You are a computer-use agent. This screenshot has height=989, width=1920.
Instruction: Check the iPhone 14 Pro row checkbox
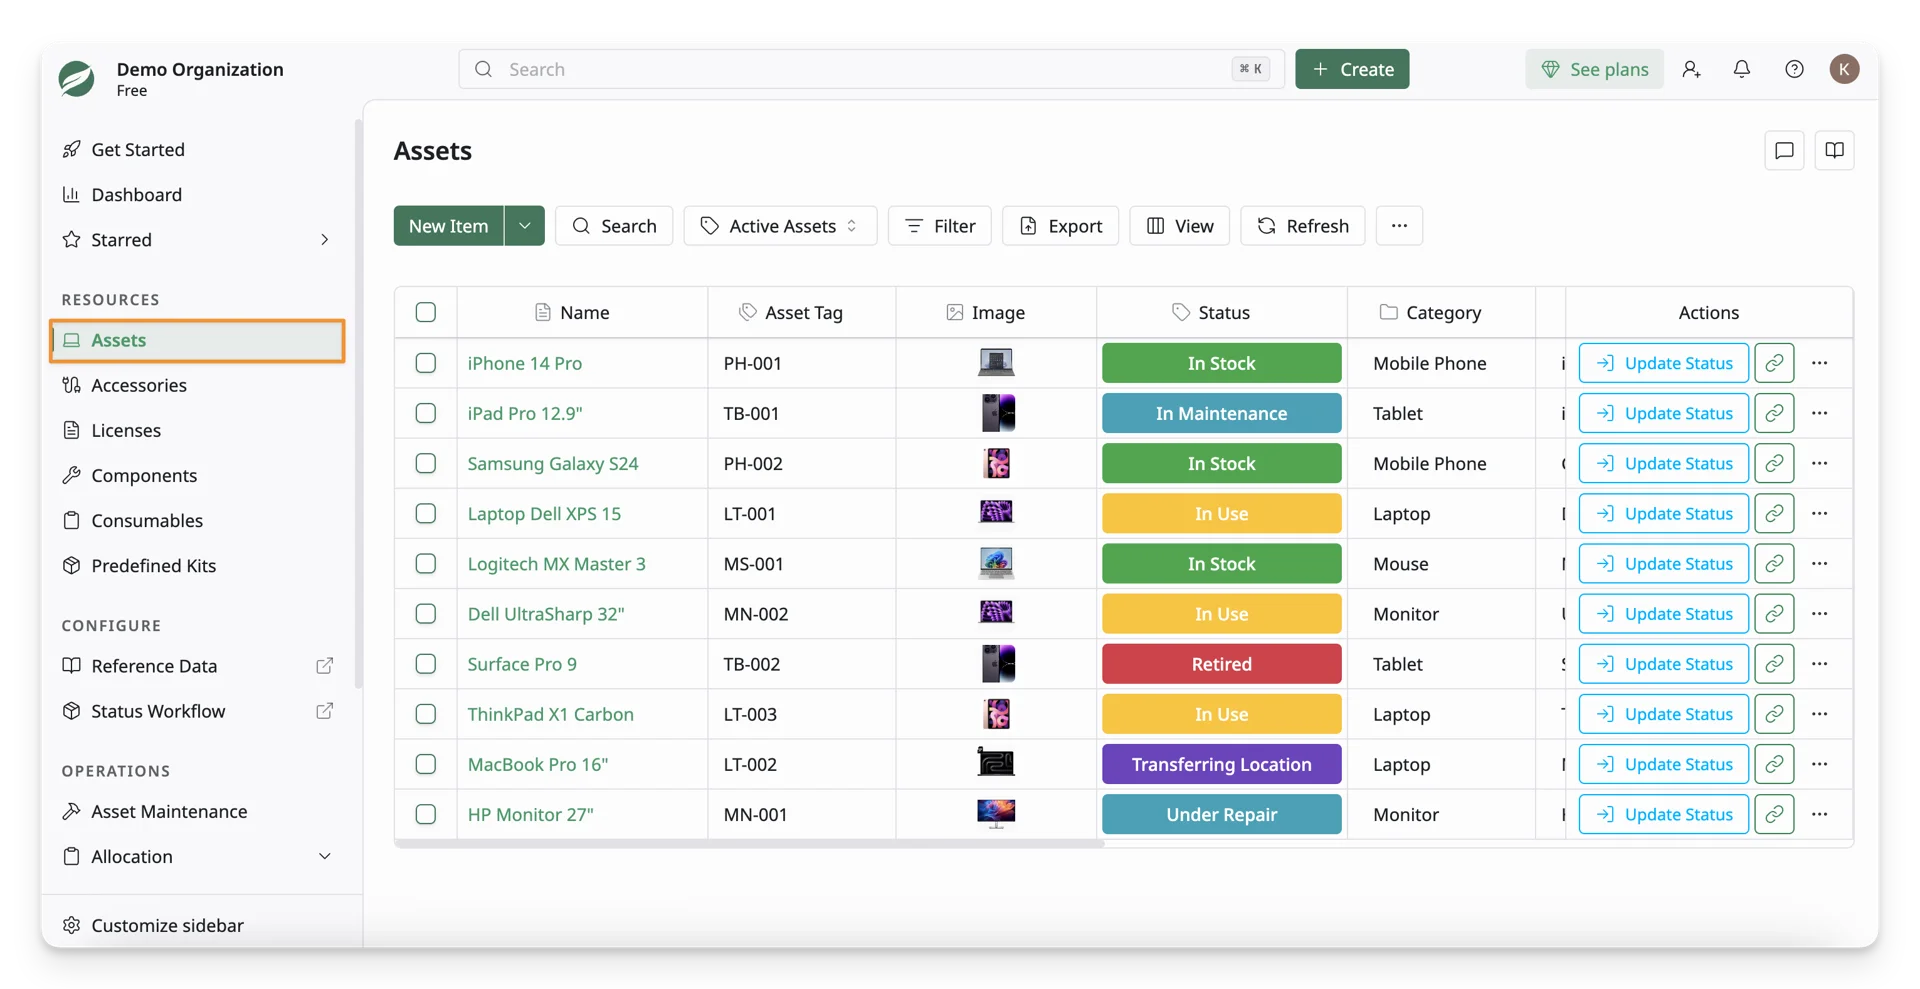coord(426,363)
